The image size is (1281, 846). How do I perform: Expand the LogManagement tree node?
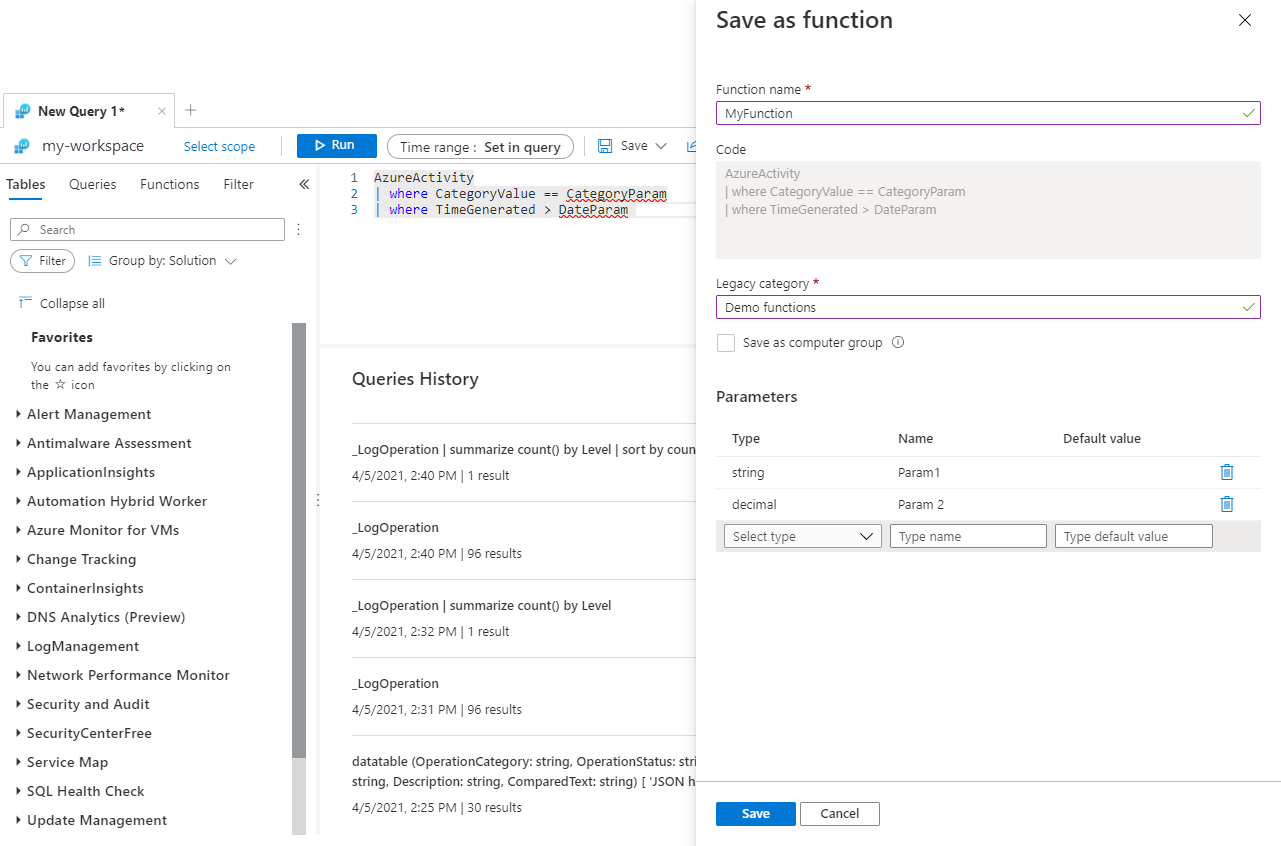tap(19, 646)
